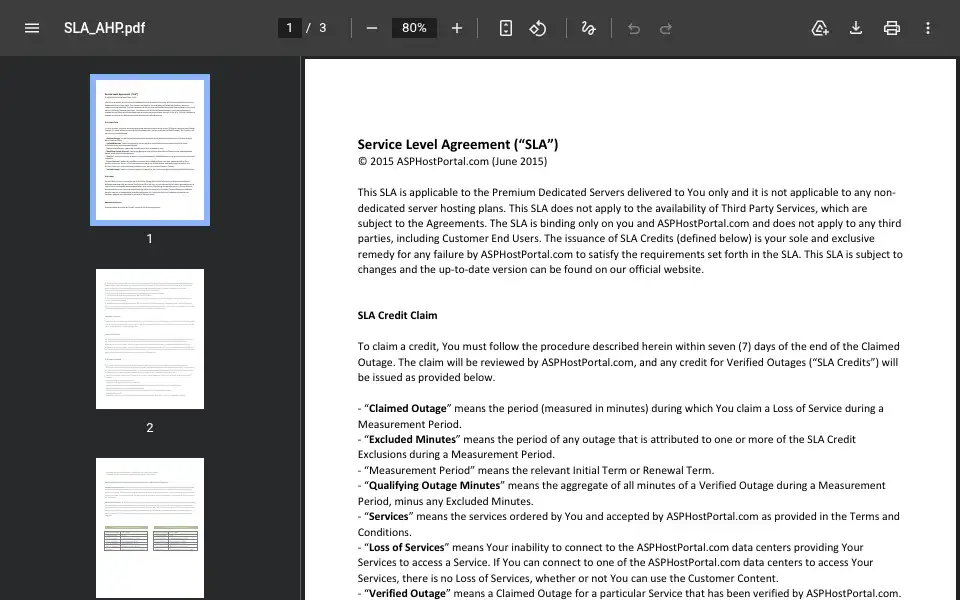Rotate the document counterclockwise

pos(538,28)
